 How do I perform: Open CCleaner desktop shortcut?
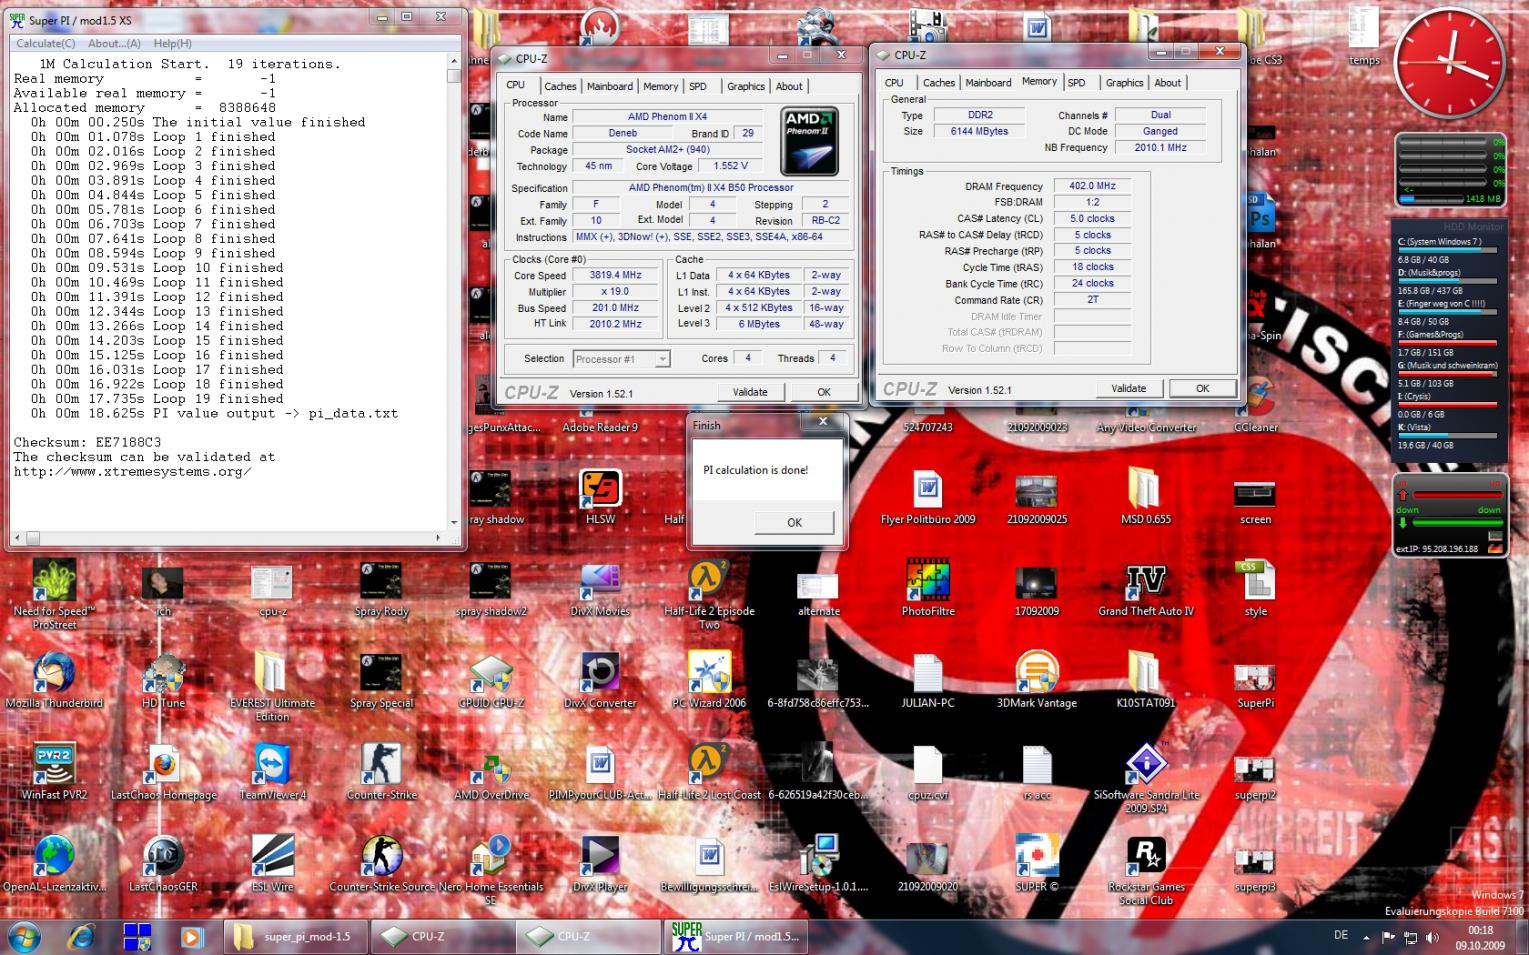(x=1255, y=402)
